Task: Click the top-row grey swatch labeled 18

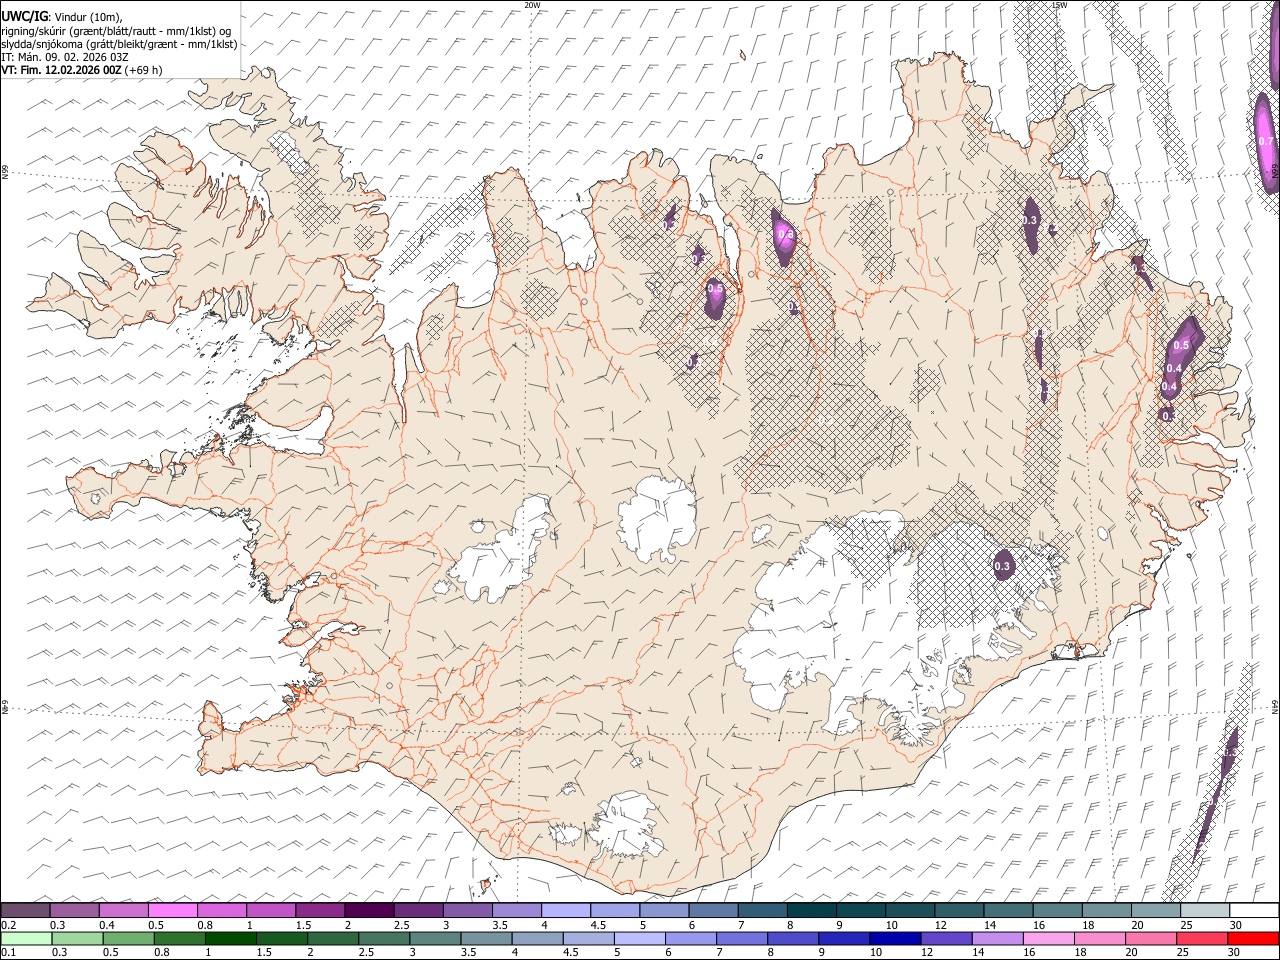Action: click(x=1106, y=910)
